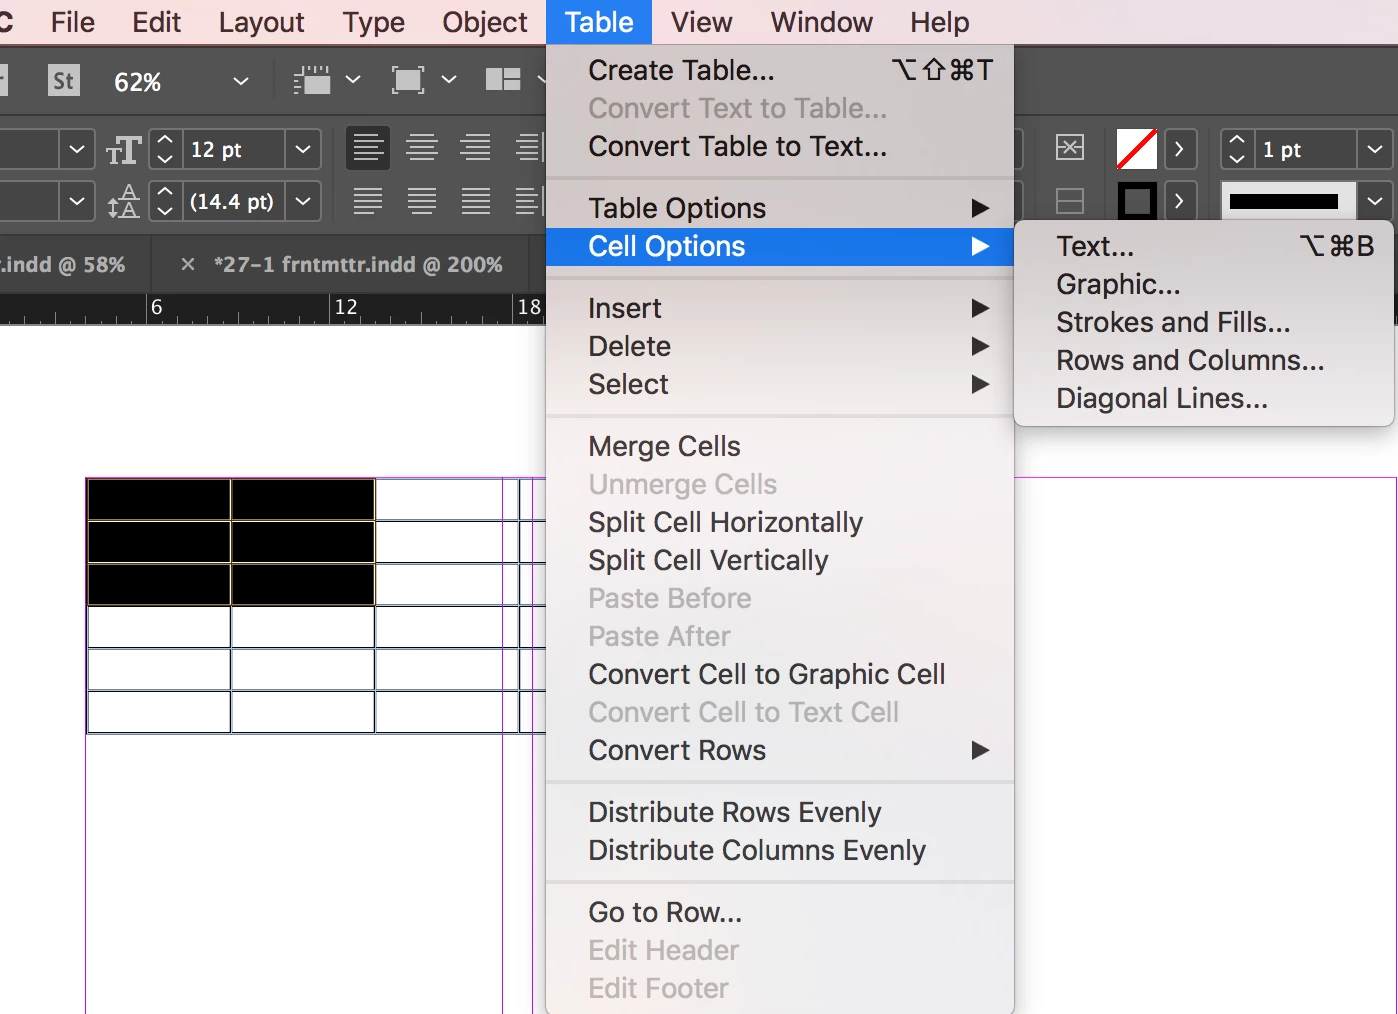Choose Convert Cell to Graphic Cell

pyautogui.click(x=780, y=674)
